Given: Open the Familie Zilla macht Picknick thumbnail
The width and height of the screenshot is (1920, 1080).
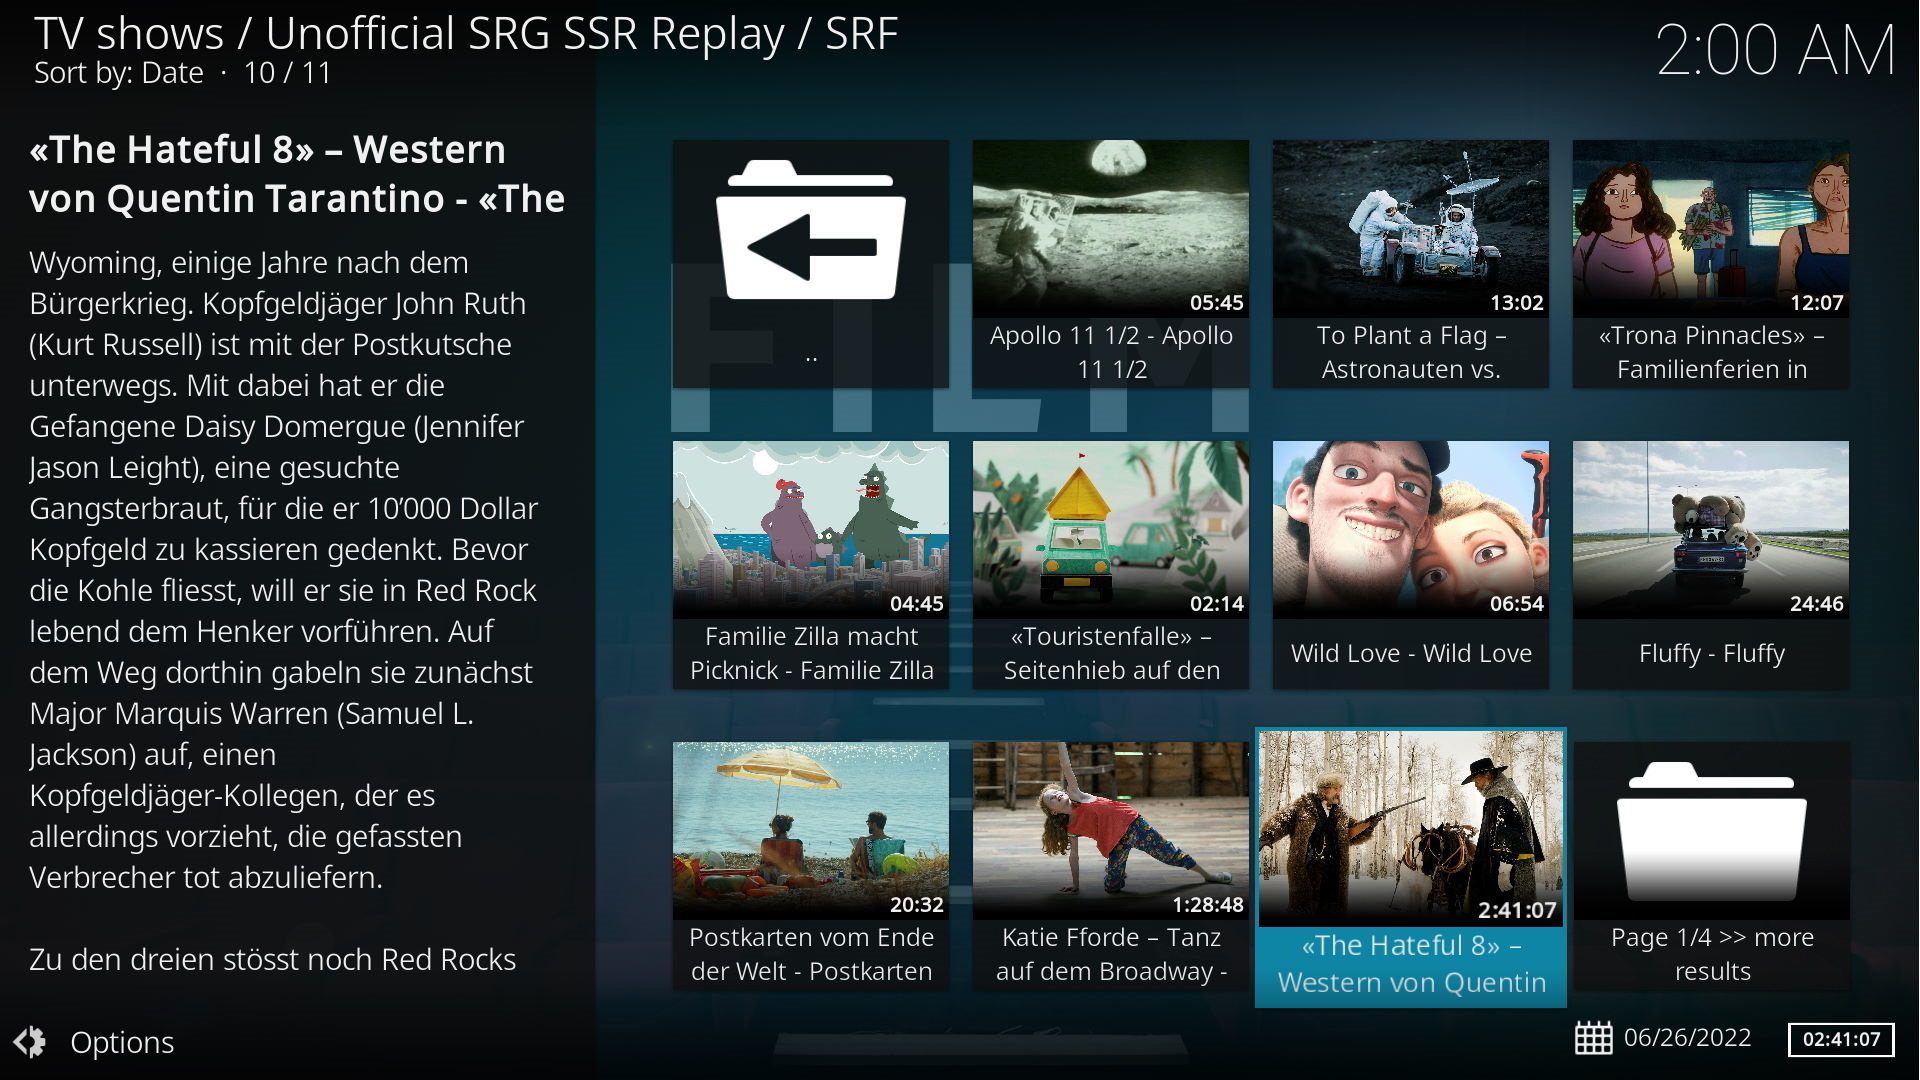Looking at the screenshot, I should tap(810, 529).
